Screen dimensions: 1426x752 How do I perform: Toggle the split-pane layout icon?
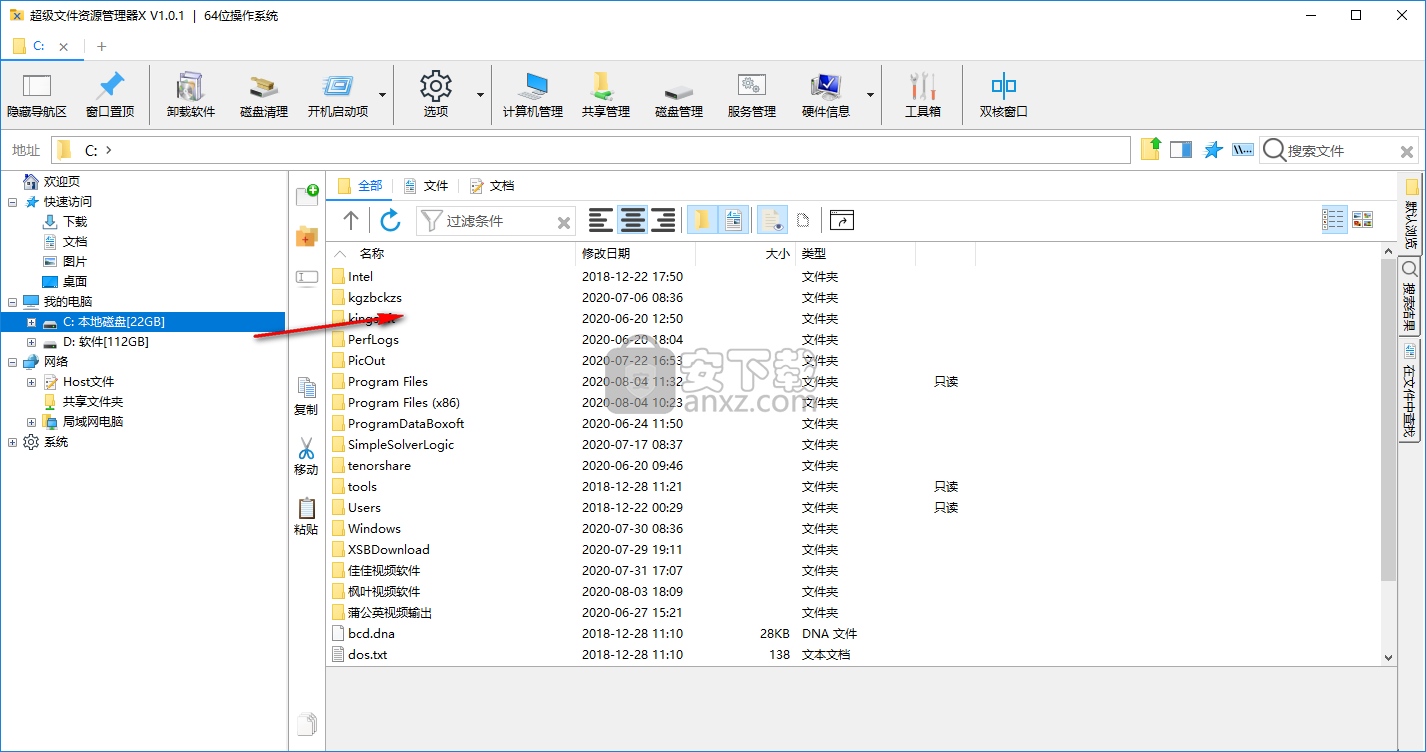click(1181, 150)
